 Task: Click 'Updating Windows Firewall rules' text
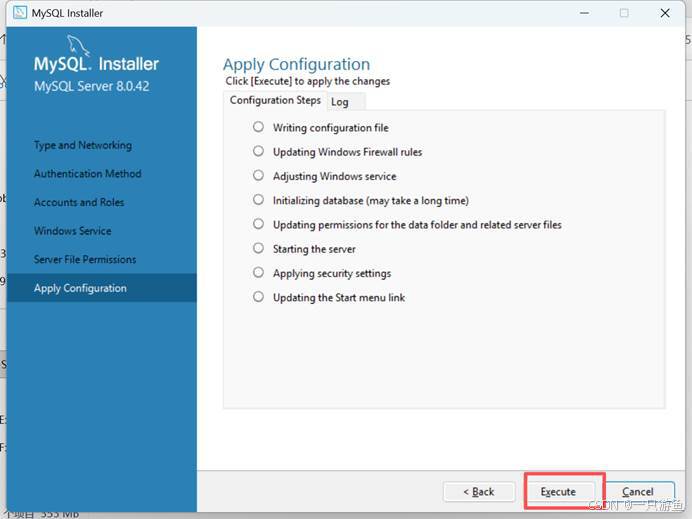[x=347, y=152]
